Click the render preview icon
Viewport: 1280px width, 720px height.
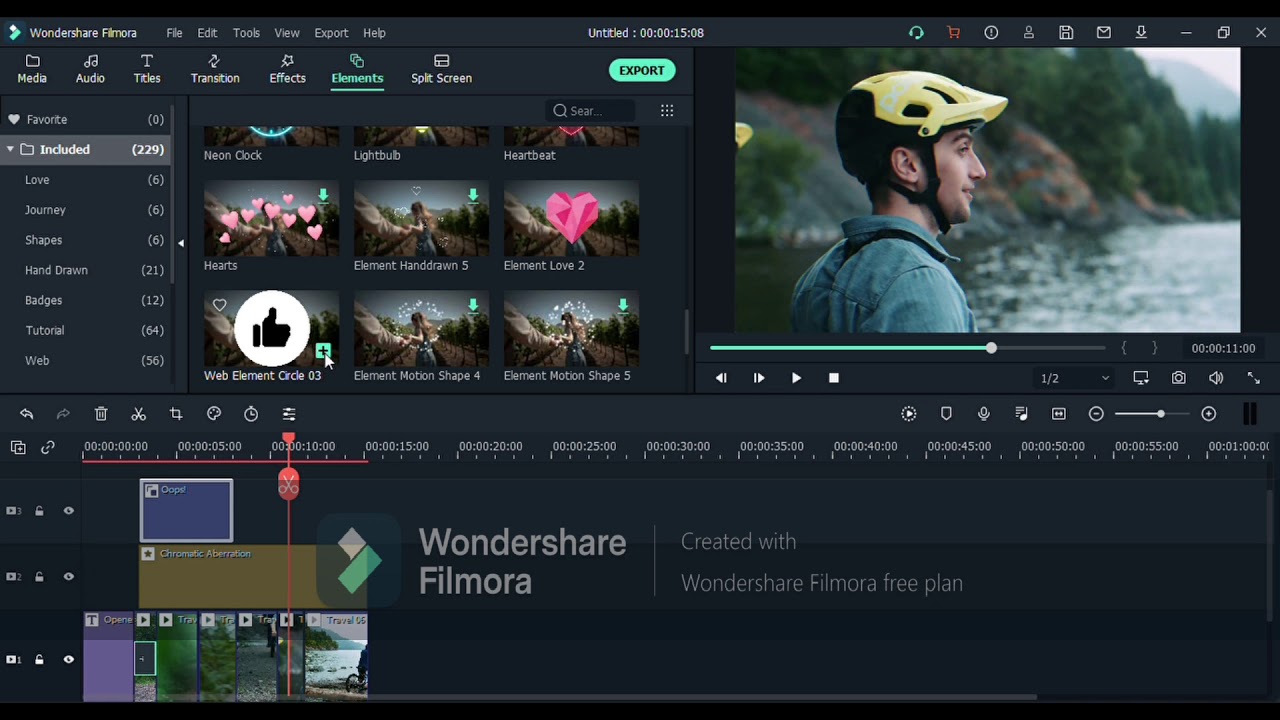[909, 414]
